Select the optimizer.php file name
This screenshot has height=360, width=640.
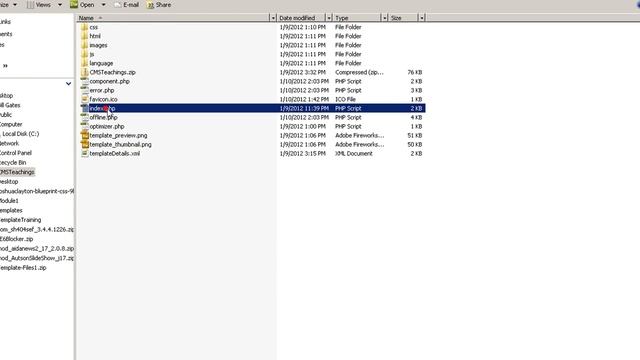pyautogui.click(x=107, y=127)
